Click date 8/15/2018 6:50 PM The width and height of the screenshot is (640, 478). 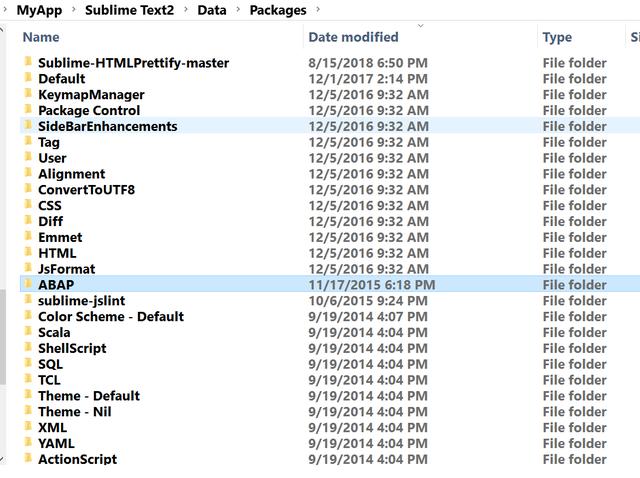point(368,63)
